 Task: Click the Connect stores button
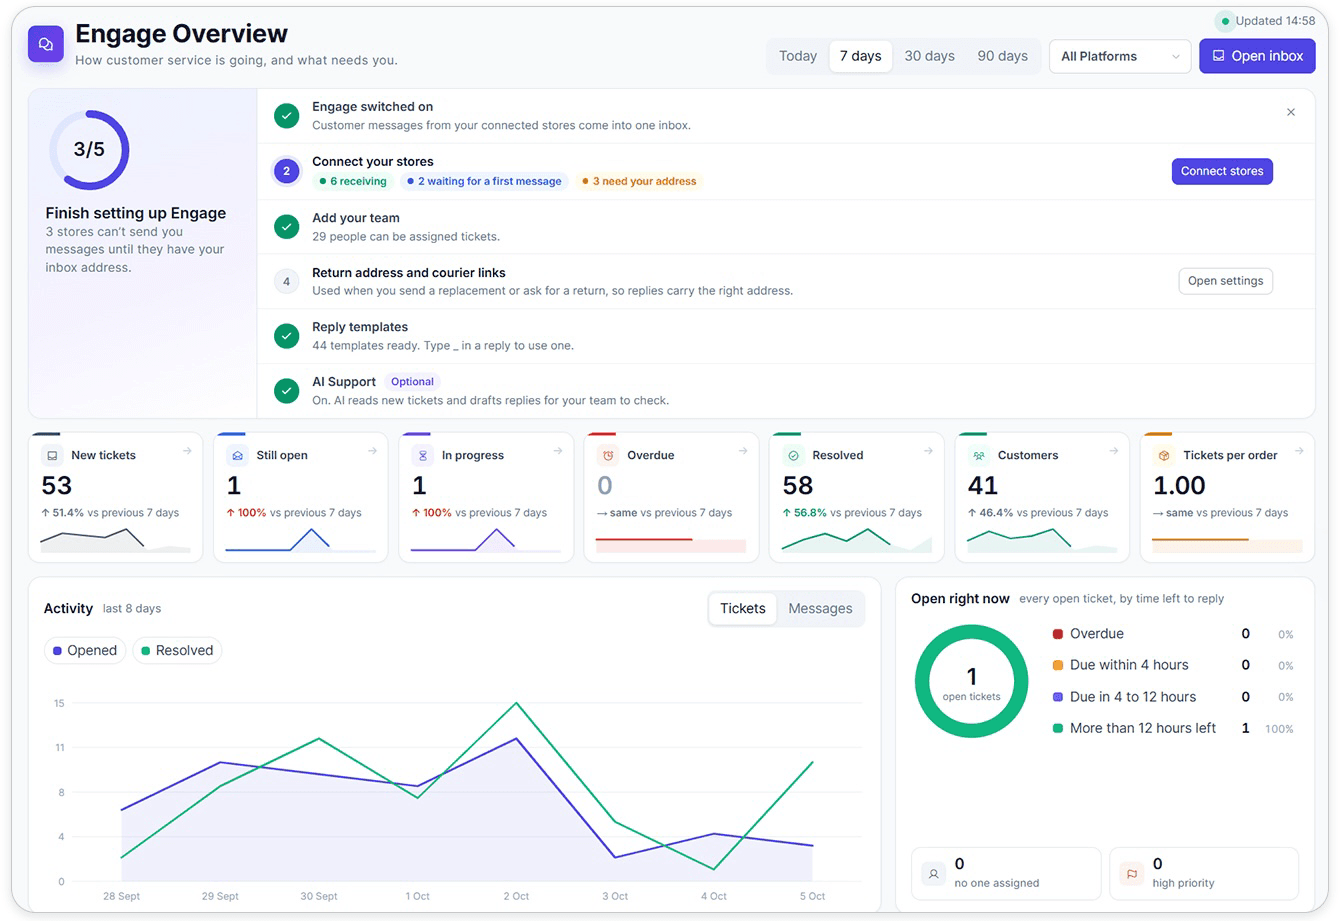click(1222, 171)
